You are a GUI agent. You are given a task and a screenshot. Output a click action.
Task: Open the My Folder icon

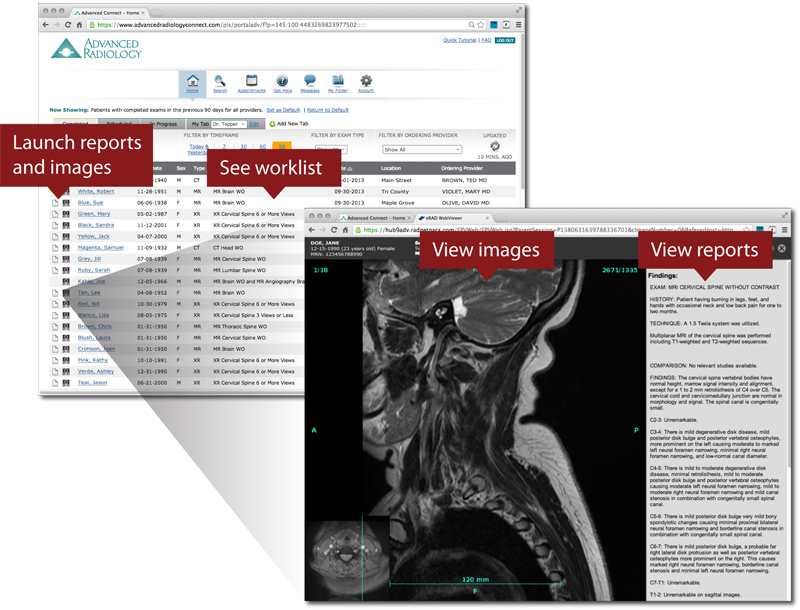(x=338, y=81)
